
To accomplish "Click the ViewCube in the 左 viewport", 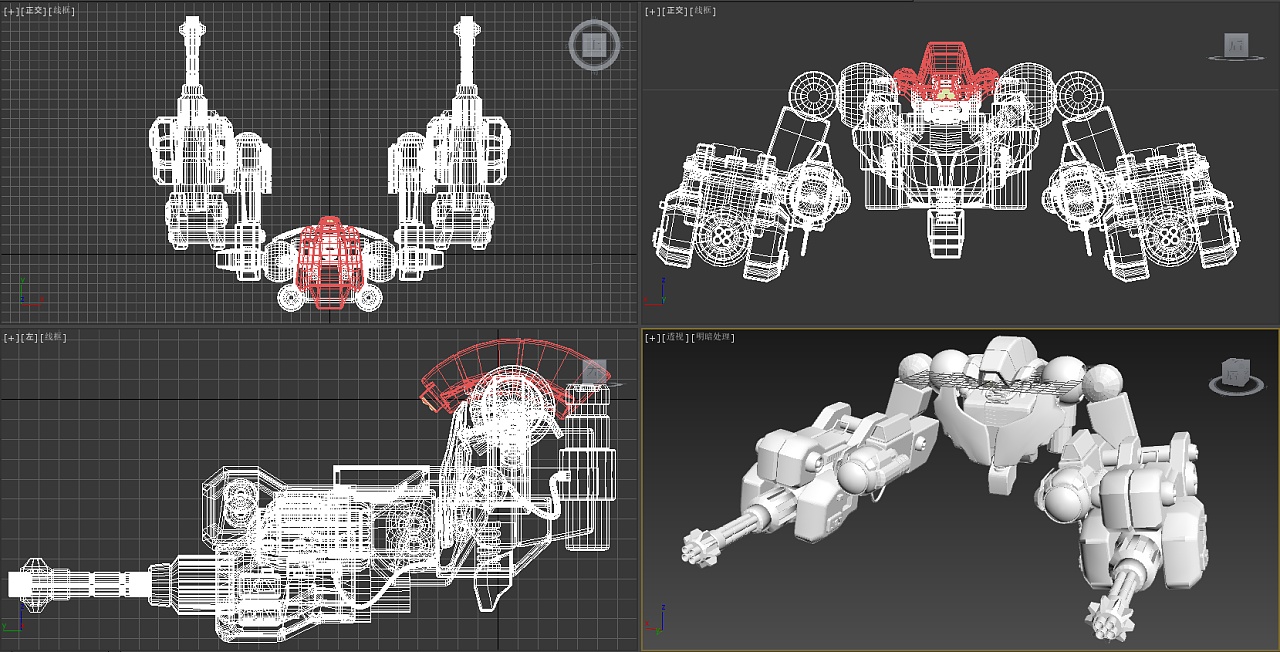I will pos(596,372).
